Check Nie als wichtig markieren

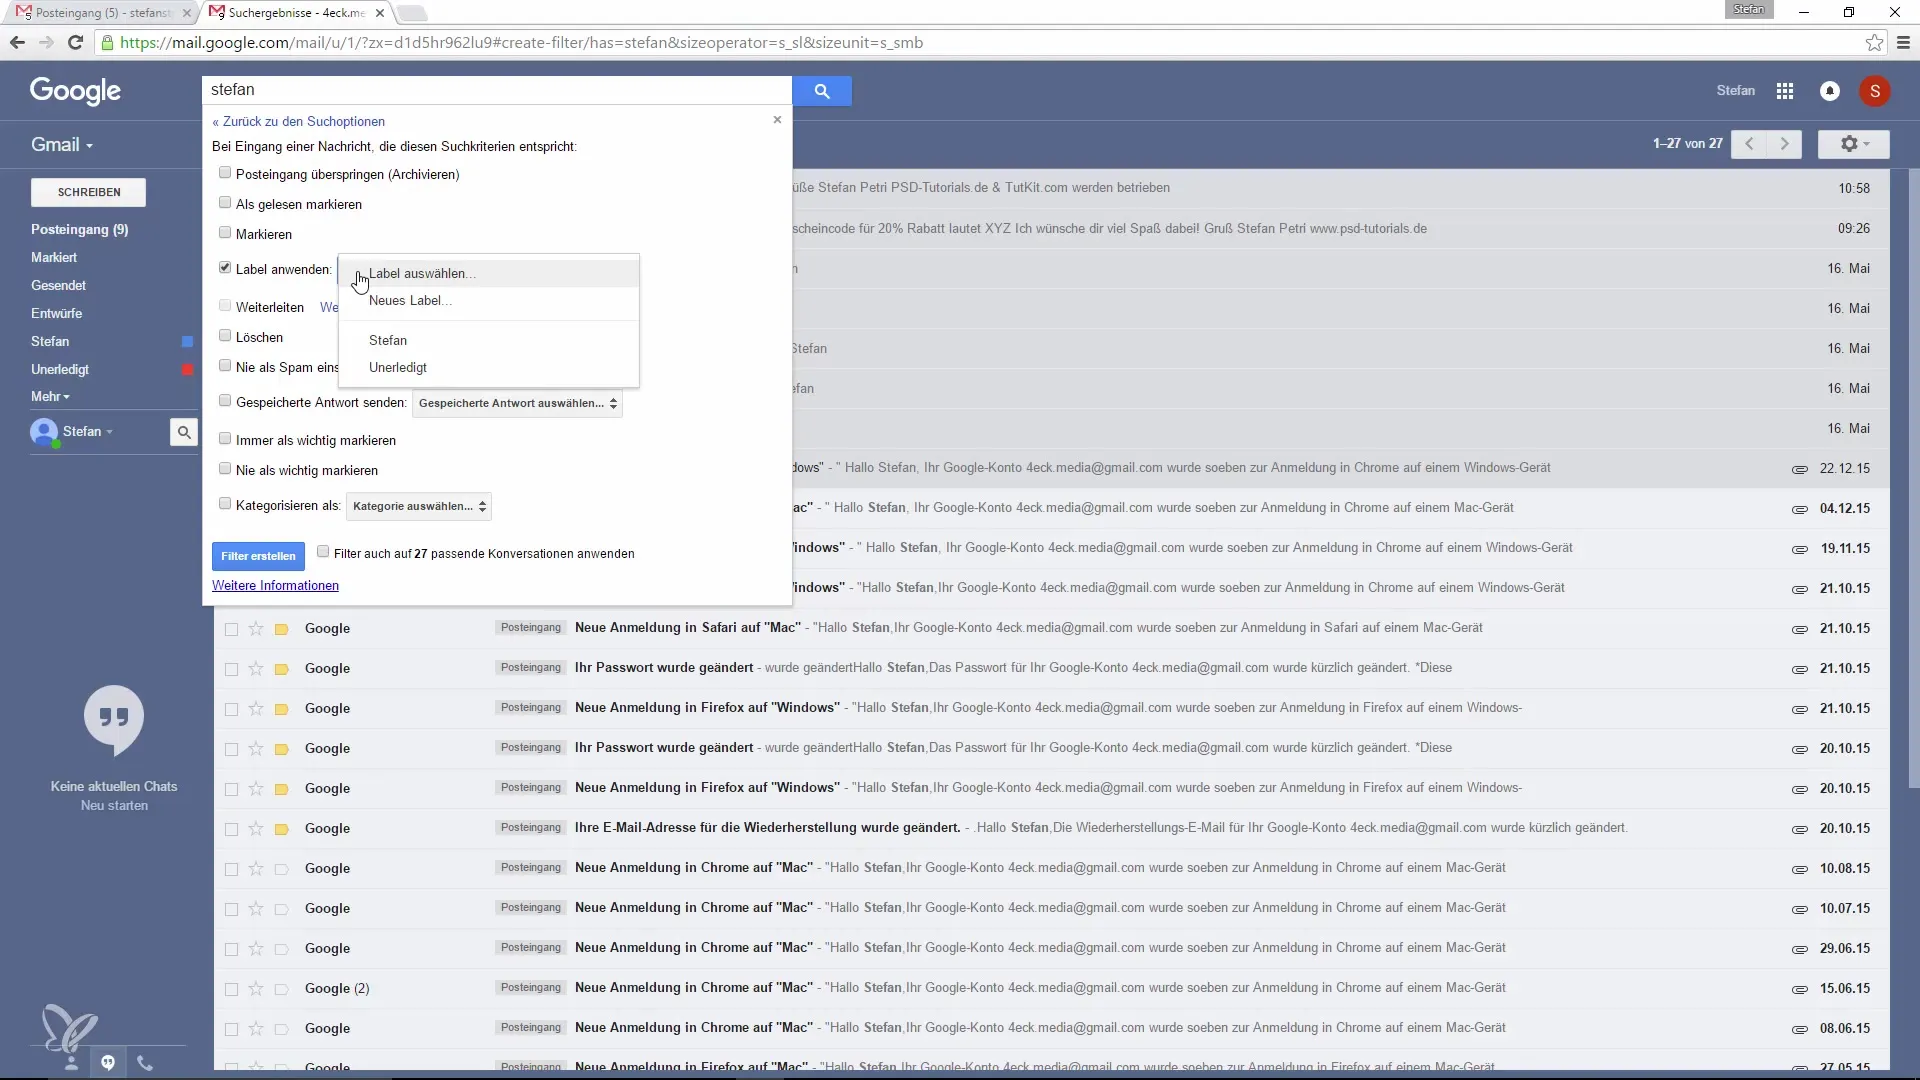pyautogui.click(x=225, y=469)
